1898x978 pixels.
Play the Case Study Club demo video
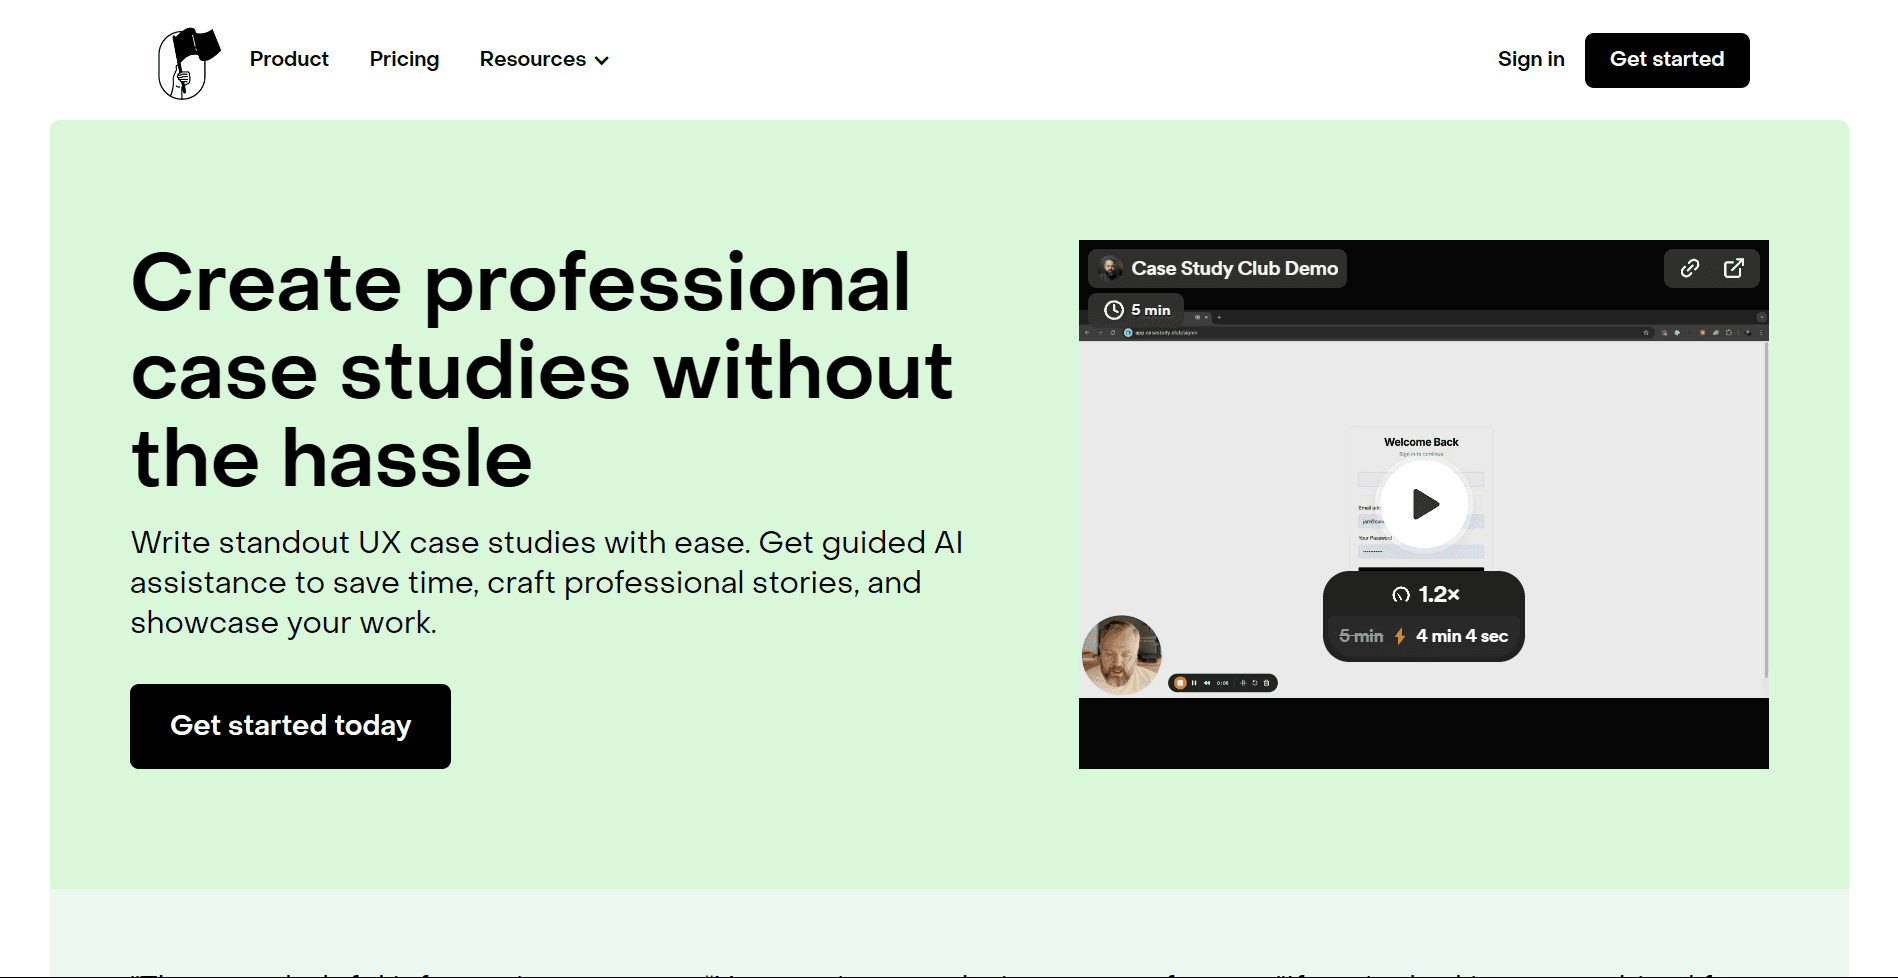[1424, 504]
